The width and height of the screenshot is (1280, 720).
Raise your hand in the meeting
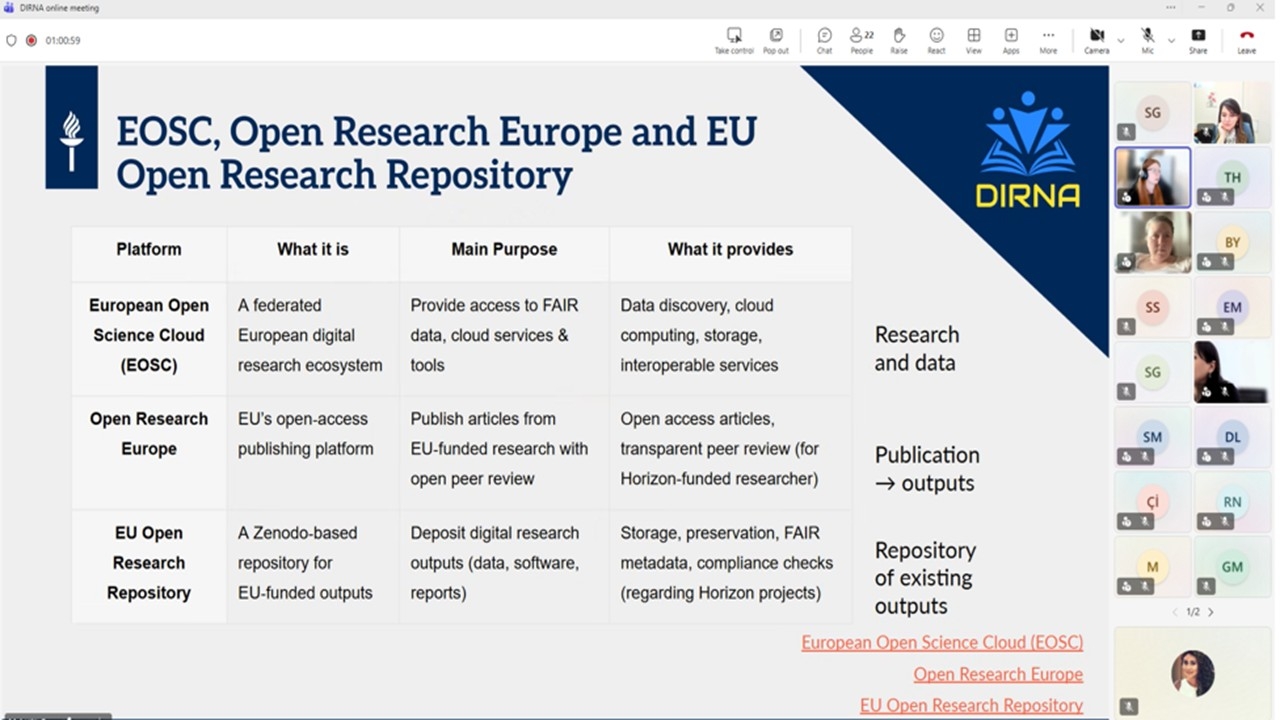(899, 39)
